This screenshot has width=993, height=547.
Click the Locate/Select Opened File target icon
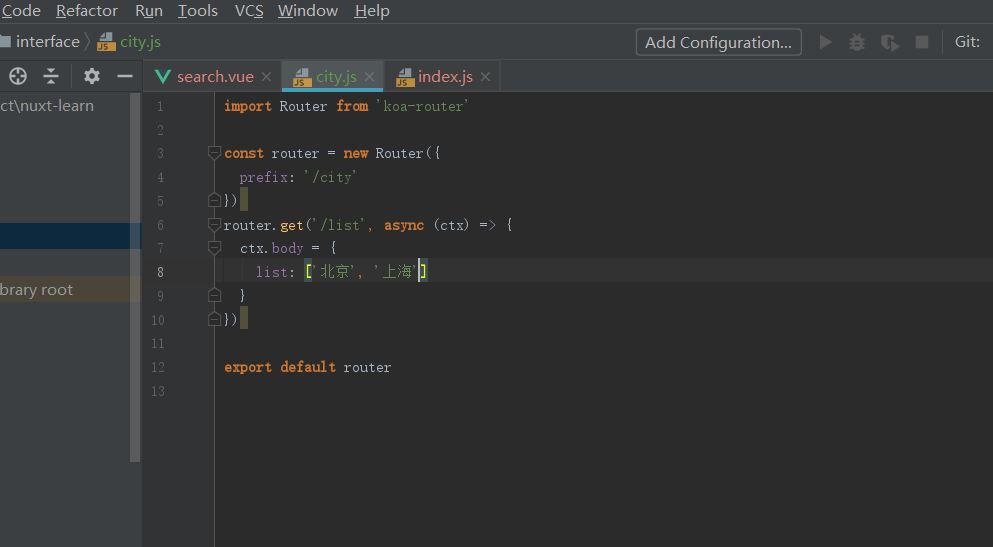18,76
